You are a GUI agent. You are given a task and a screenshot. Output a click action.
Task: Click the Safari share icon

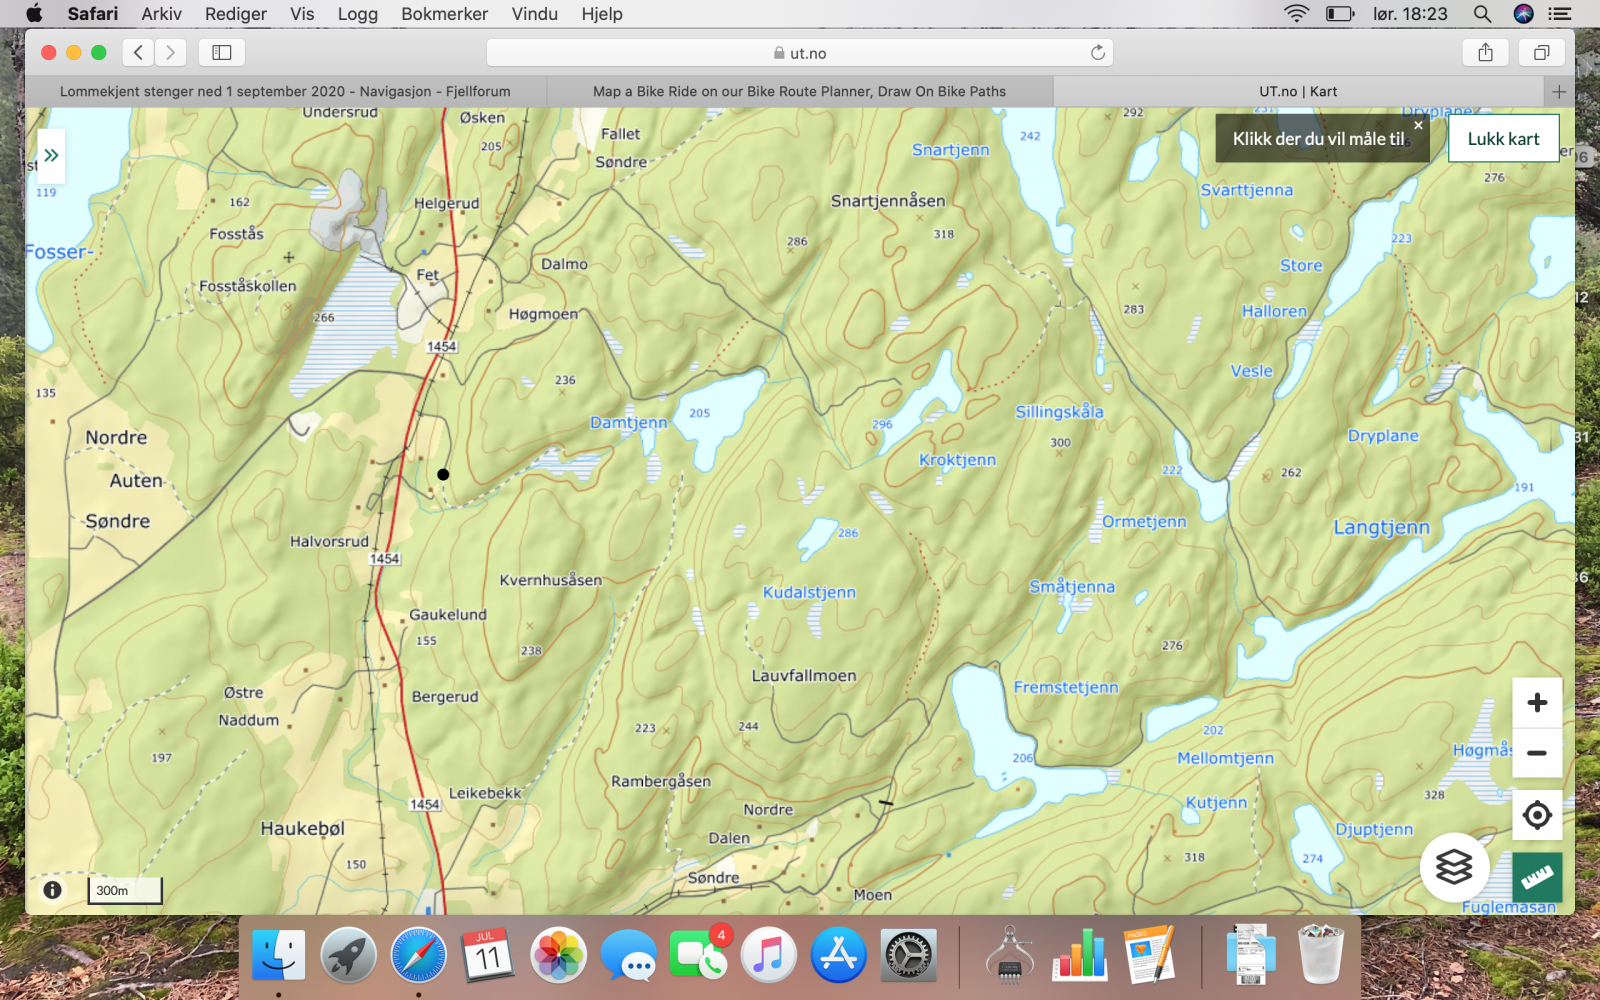(x=1485, y=53)
